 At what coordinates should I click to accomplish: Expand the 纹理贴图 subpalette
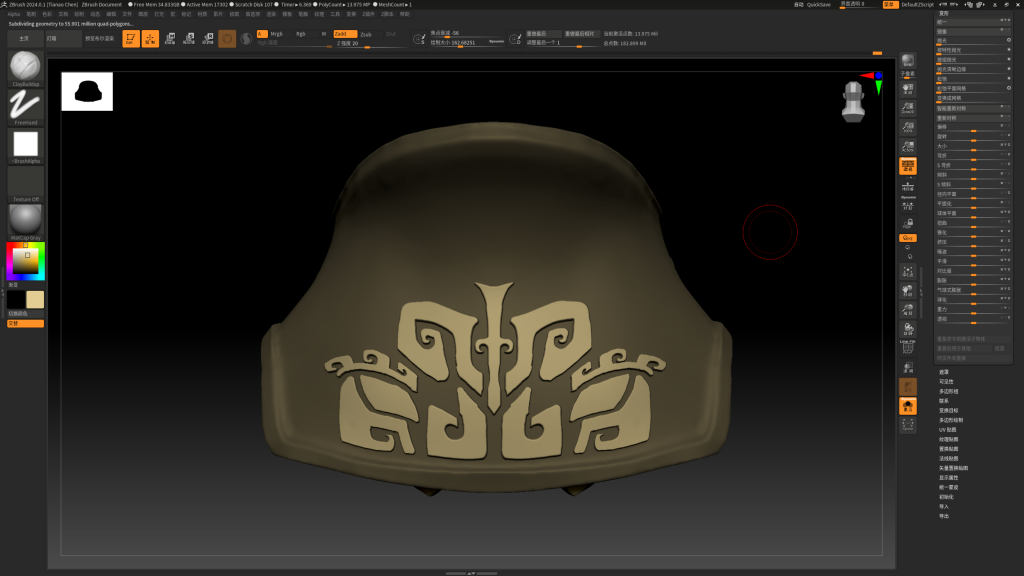tap(948, 440)
